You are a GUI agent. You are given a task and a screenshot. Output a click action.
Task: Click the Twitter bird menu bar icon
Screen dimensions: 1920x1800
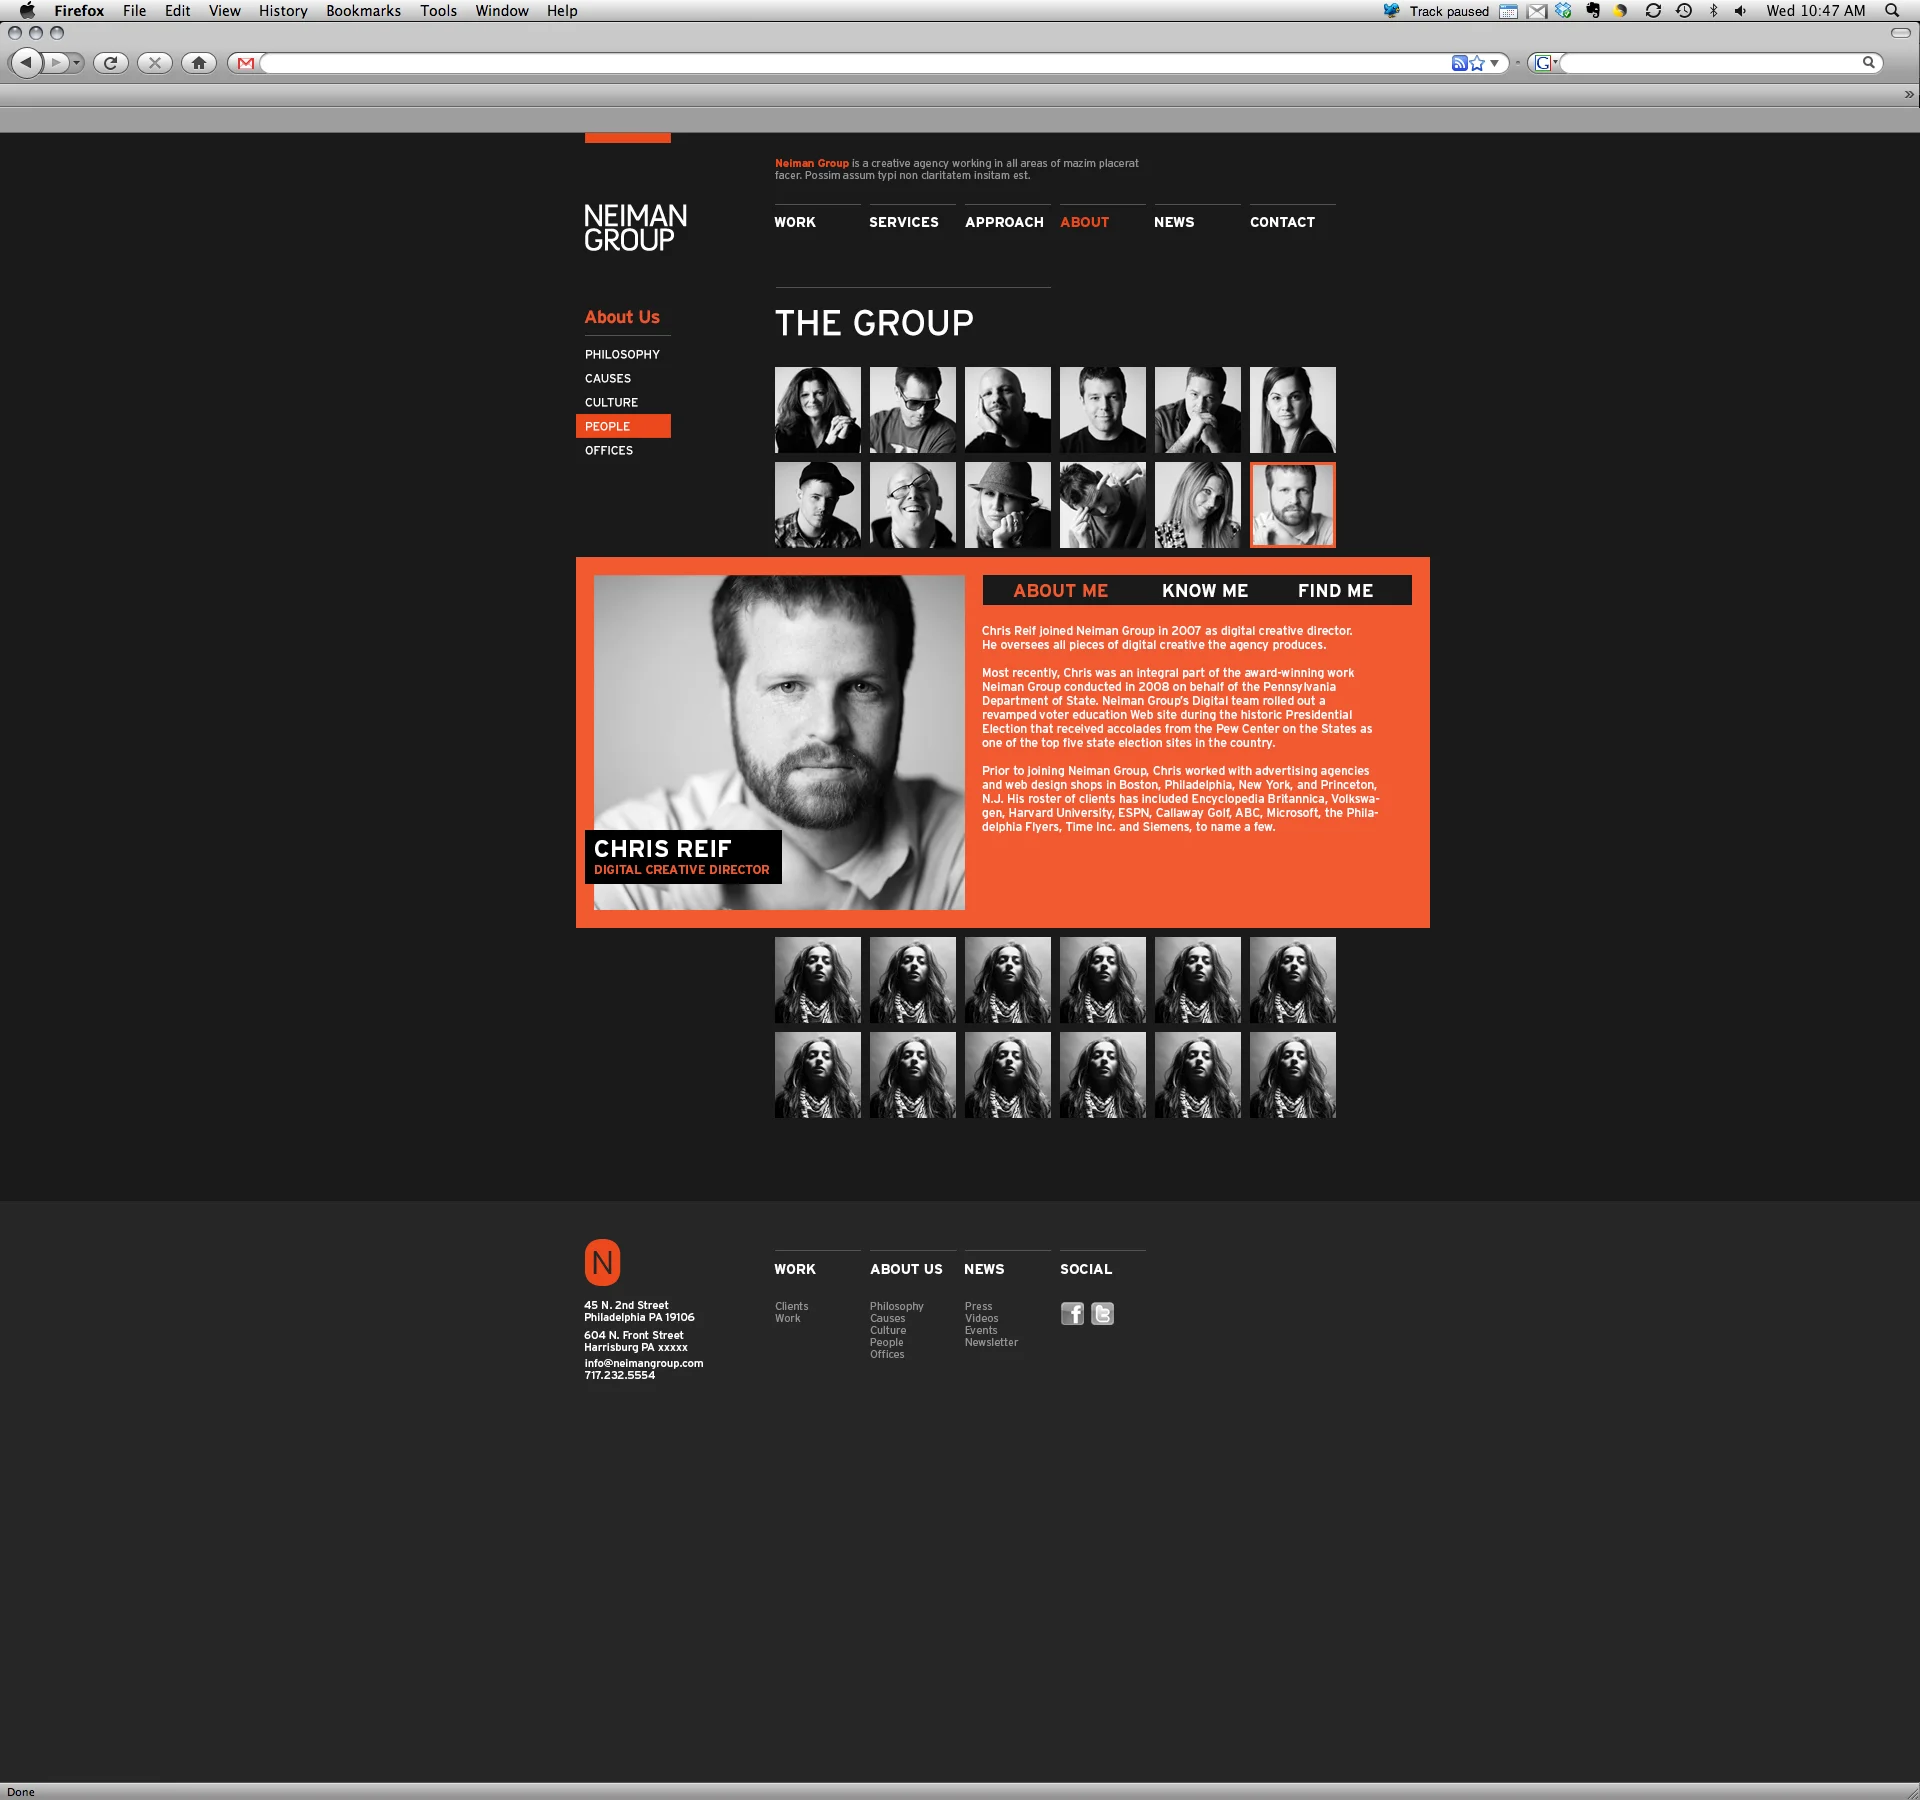(x=1391, y=10)
